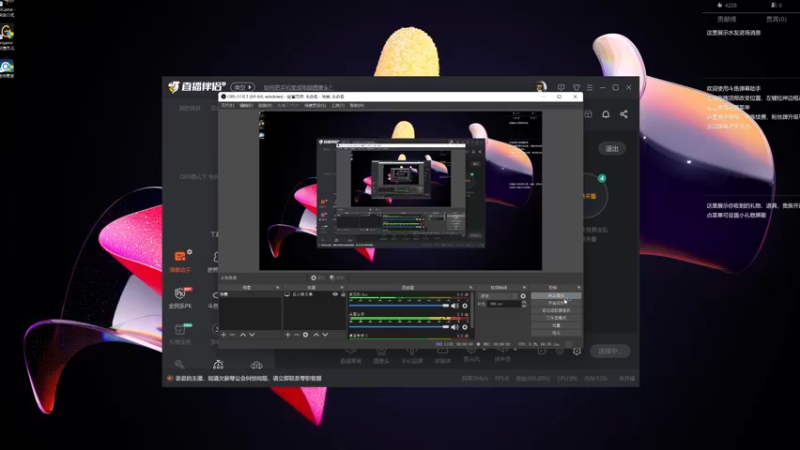
Task: Pop out the Controls dock header icon
Action: (x=579, y=288)
